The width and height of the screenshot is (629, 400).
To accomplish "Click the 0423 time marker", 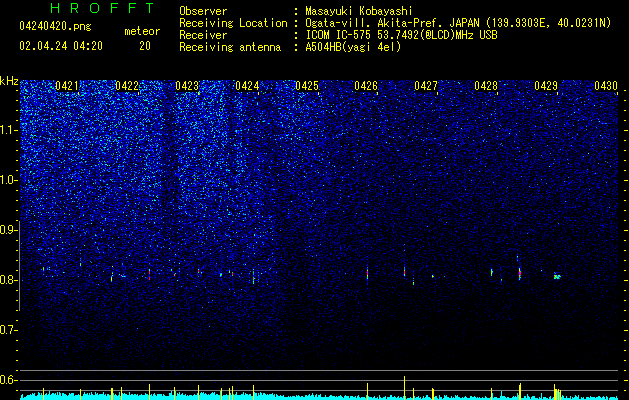I will tap(187, 86).
